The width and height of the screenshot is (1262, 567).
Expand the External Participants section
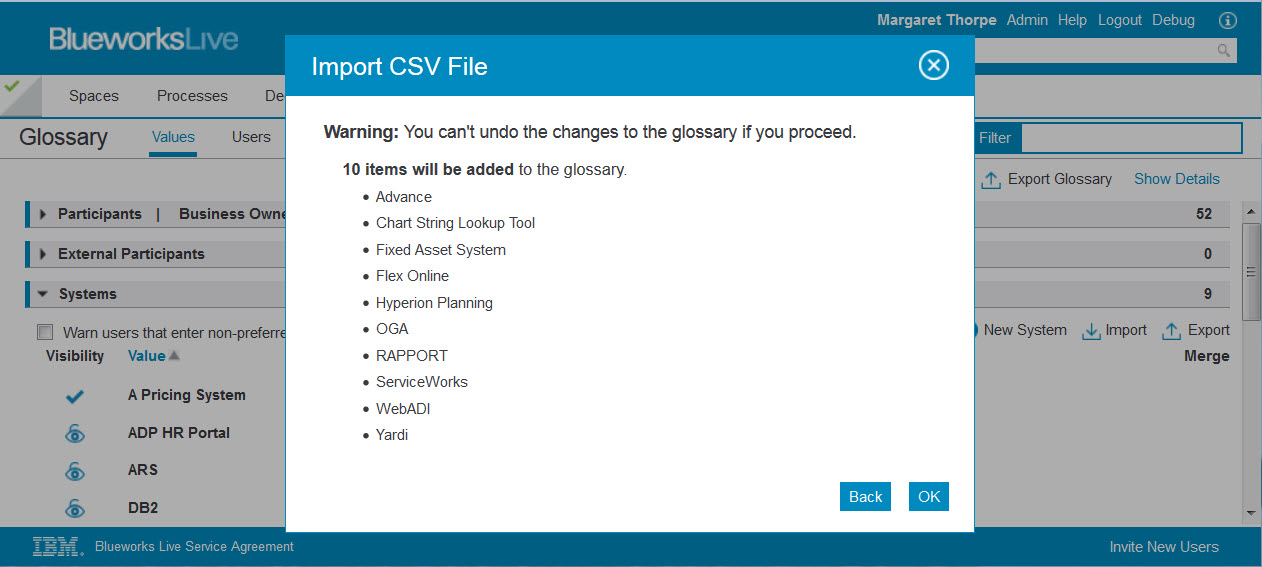pos(43,254)
